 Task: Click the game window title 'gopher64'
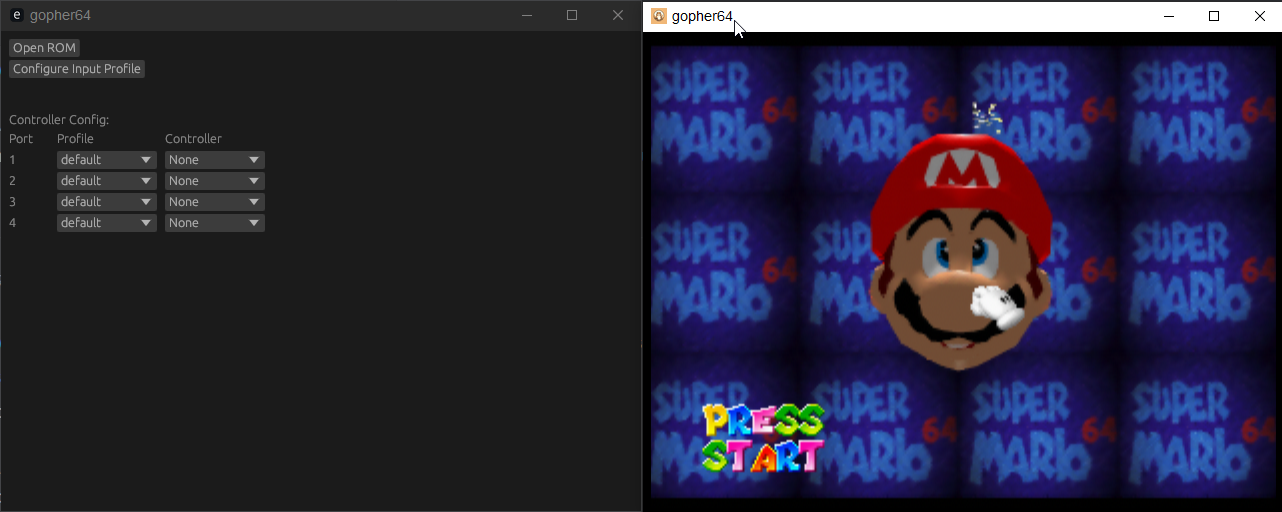[x=702, y=16]
